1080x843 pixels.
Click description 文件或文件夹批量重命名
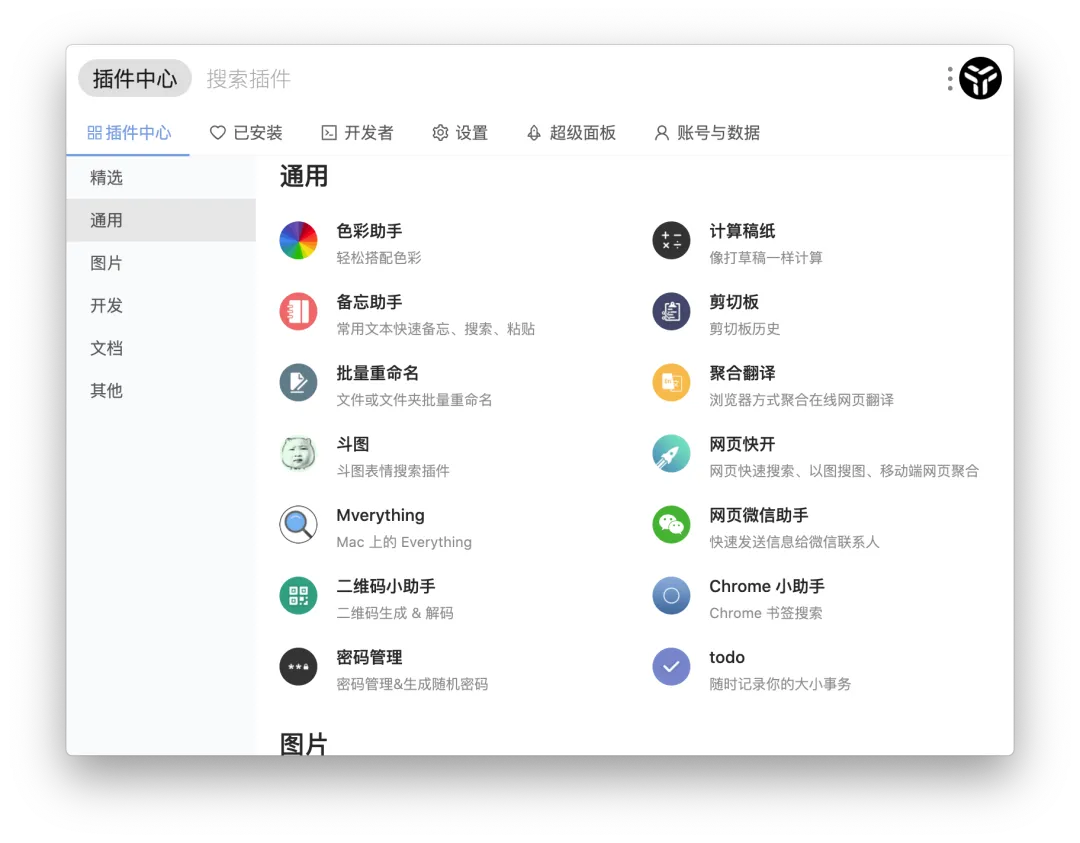[x=414, y=399]
